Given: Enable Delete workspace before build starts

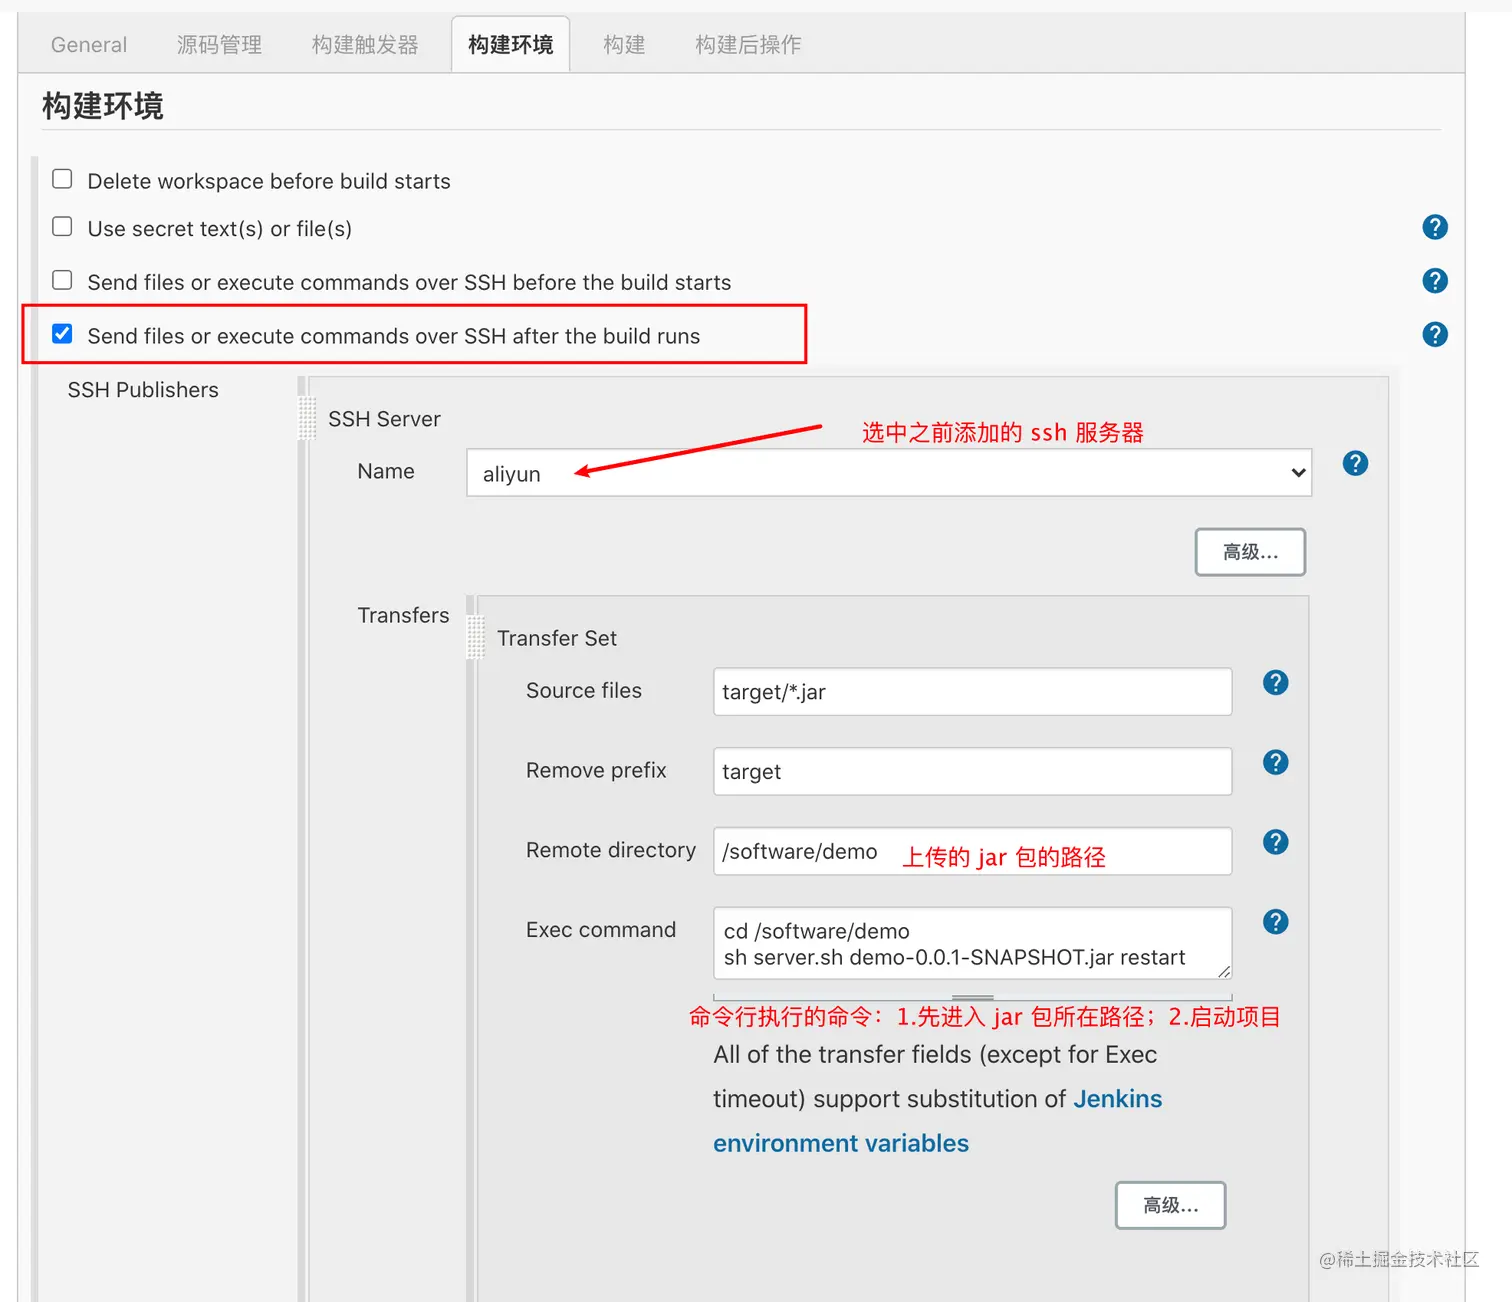Looking at the screenshot, I should tap(62, 179).
